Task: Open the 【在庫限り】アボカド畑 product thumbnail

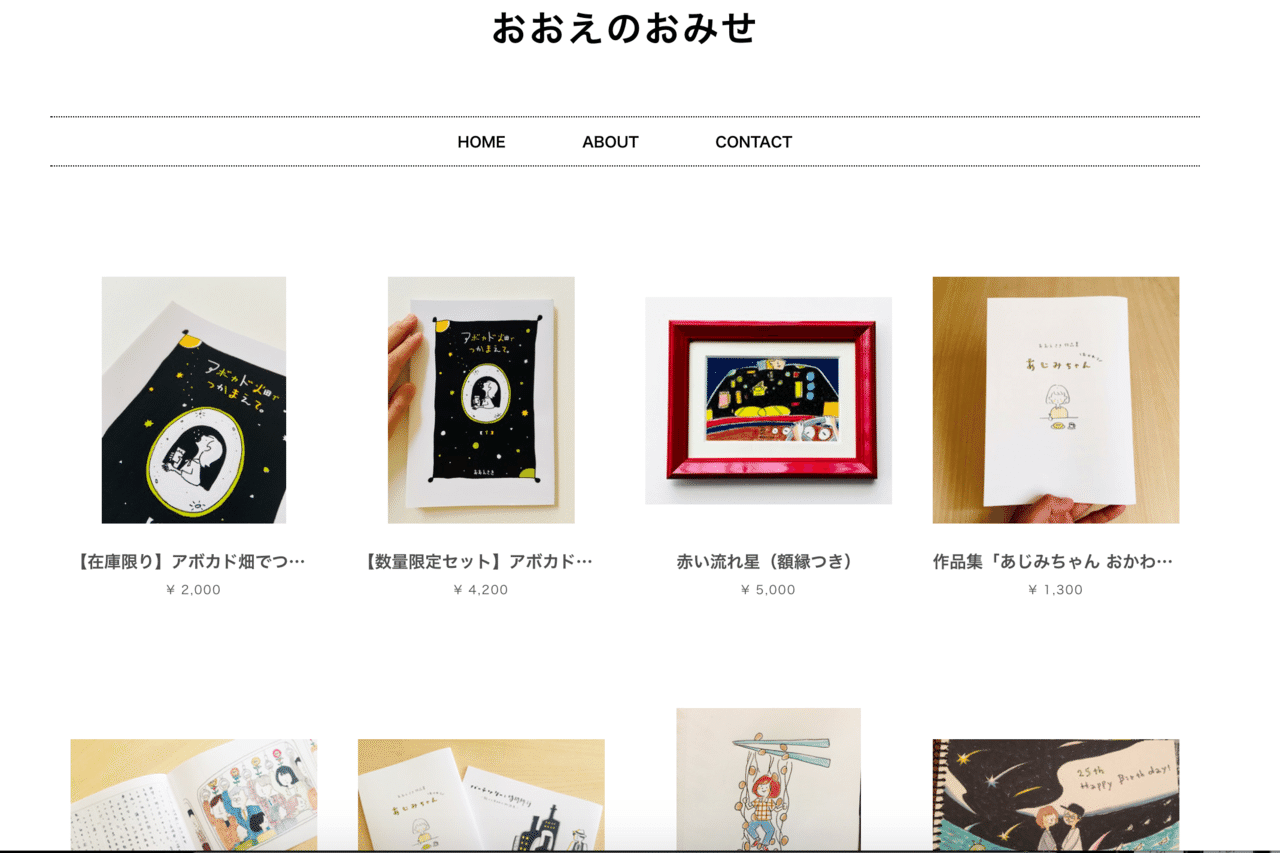Action: tap(194, 400)
